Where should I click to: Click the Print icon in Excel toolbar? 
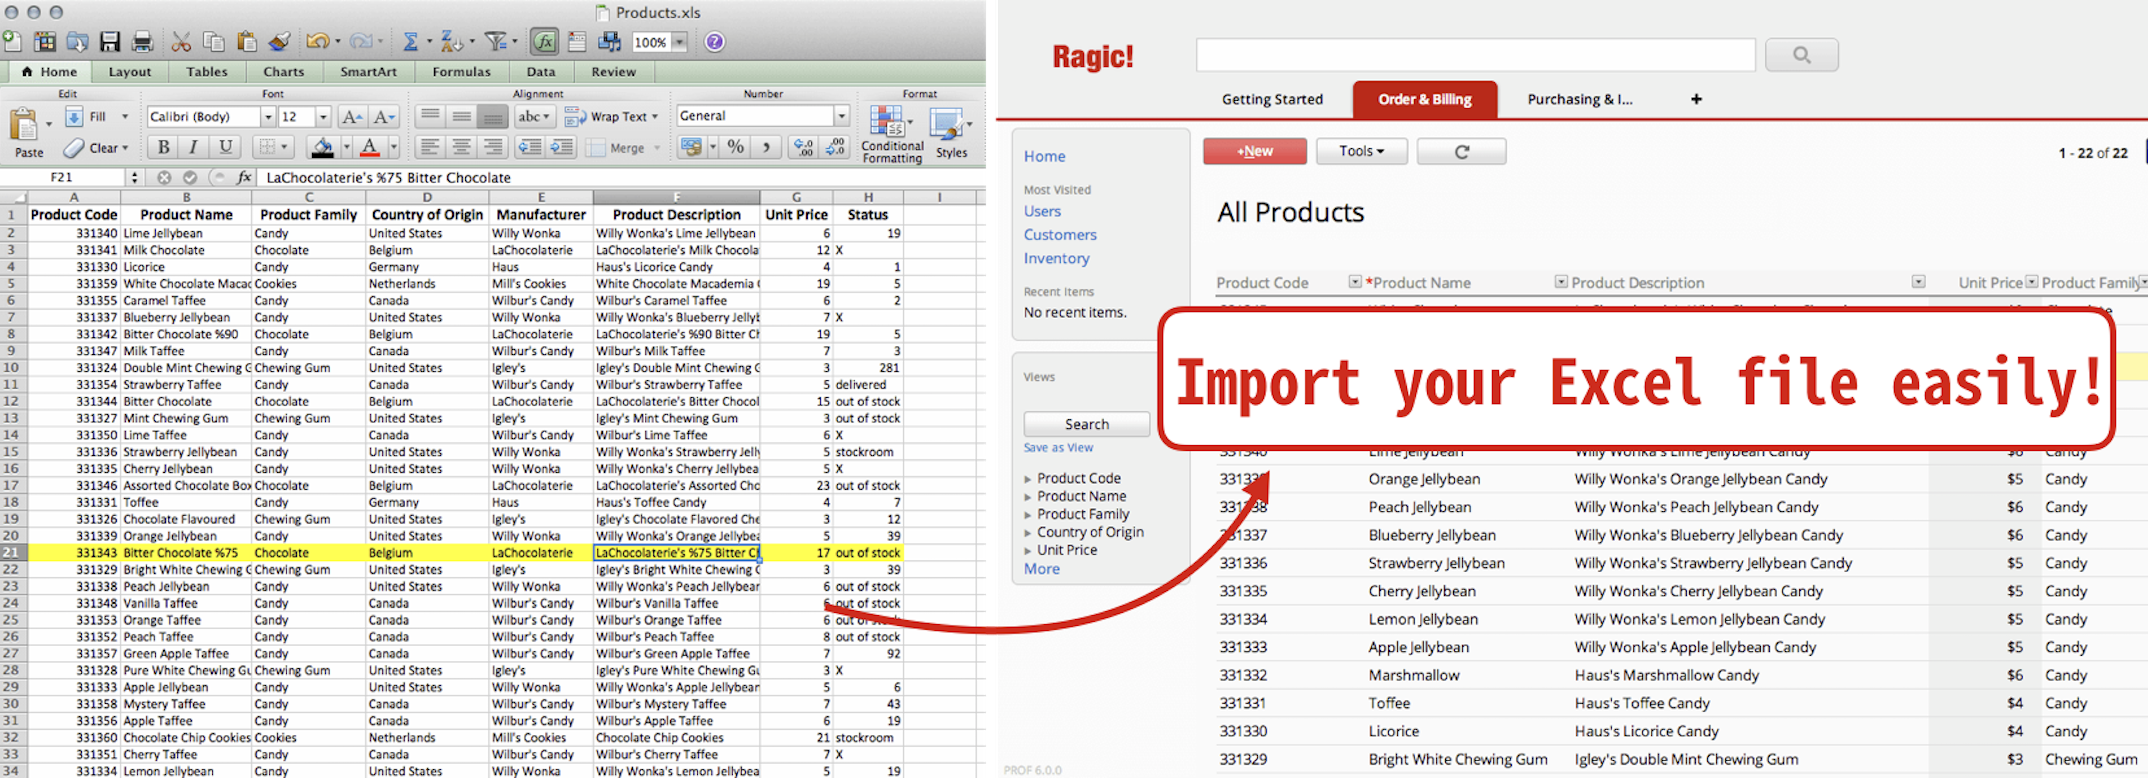pyautogui.click(x=143, y=41)
